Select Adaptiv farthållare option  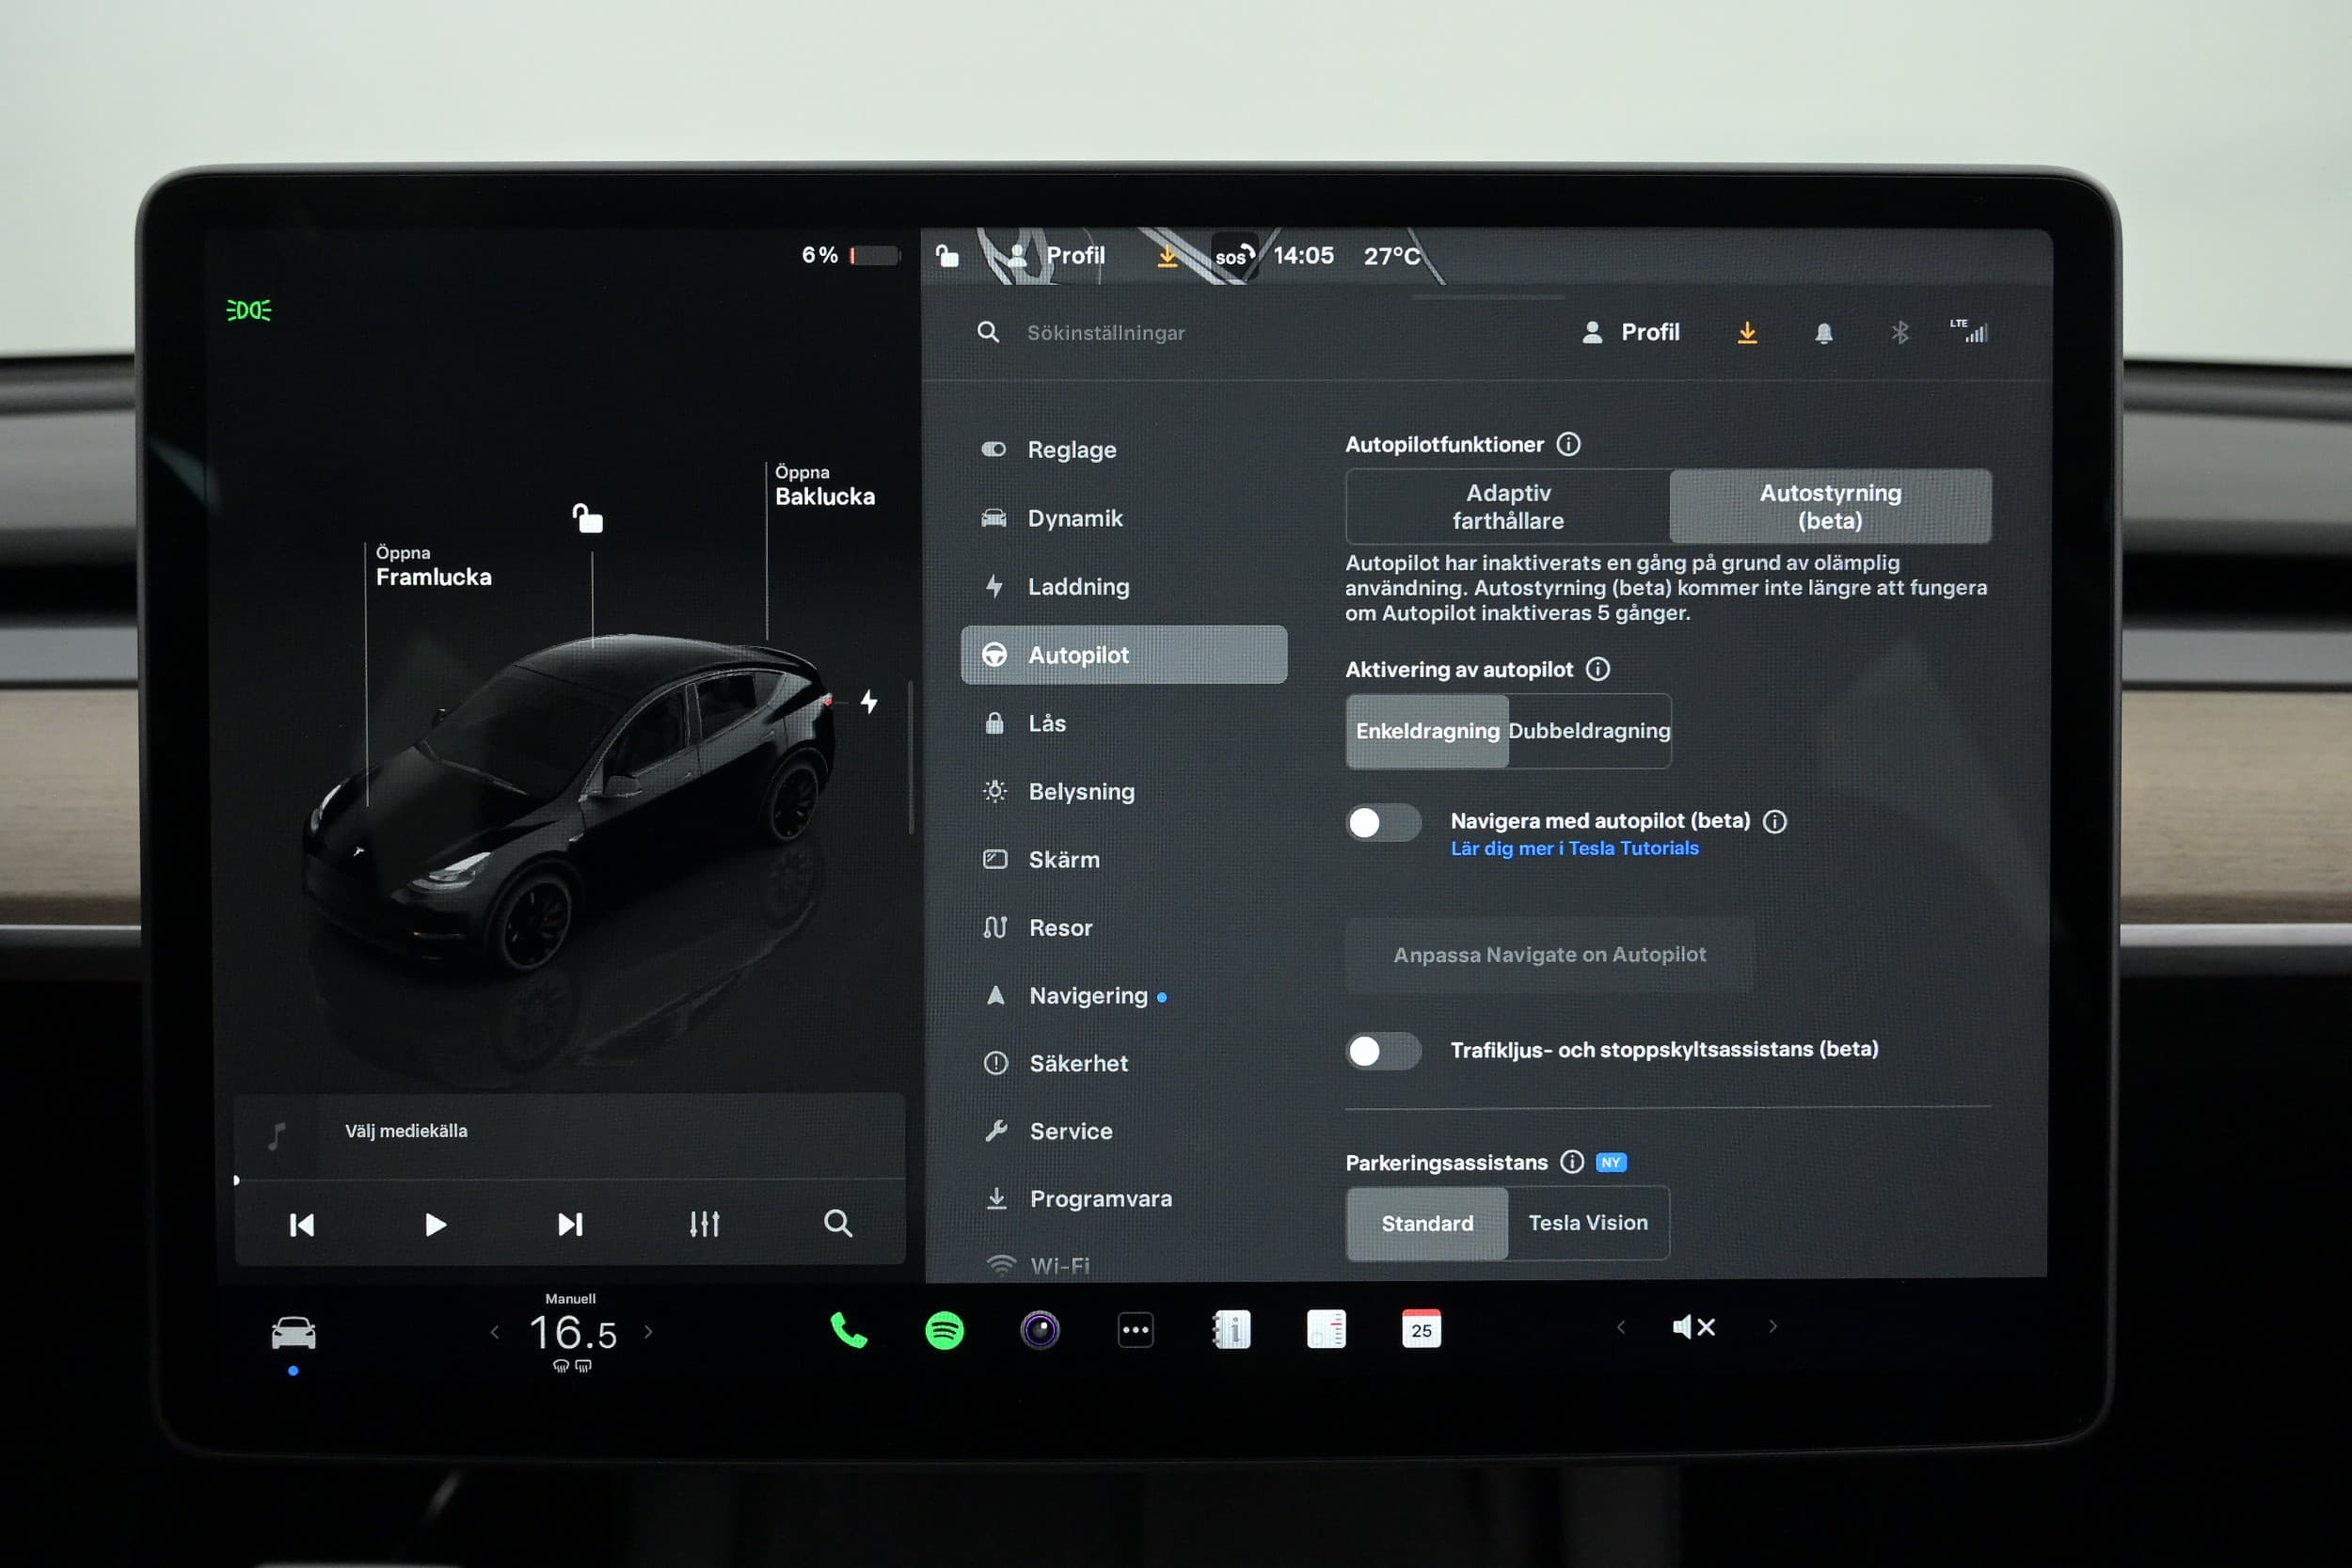click(1508, 507)
